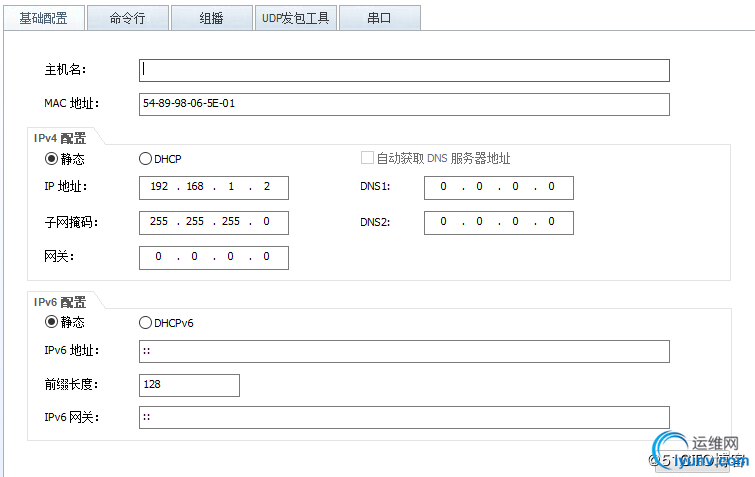Image resolution: width=755 pixels, height=477 pixels.
Task: Click the IPv4 配置 group title
Action: click(x=60, y=138)
